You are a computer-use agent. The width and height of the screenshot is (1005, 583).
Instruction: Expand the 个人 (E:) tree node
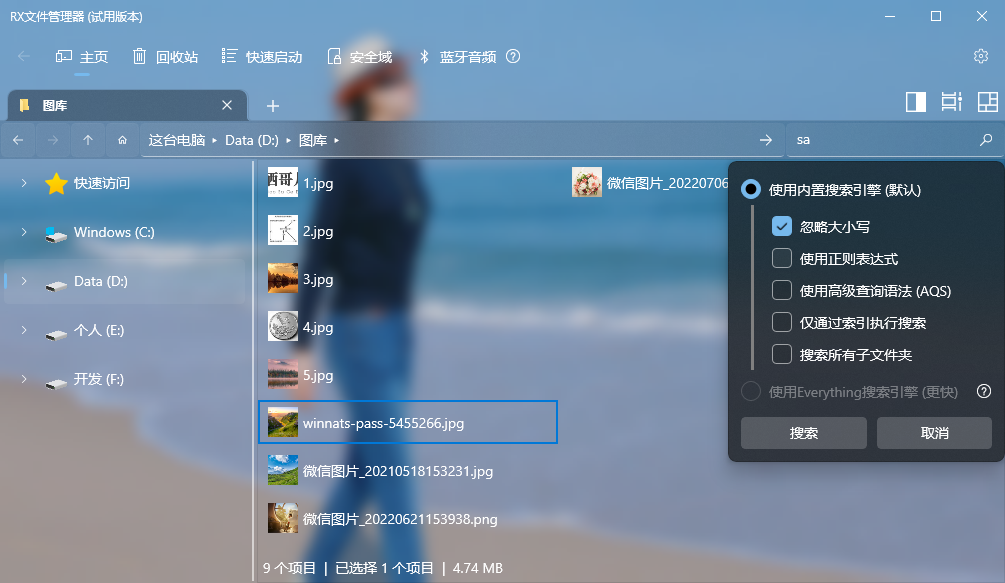pos(24,330)
